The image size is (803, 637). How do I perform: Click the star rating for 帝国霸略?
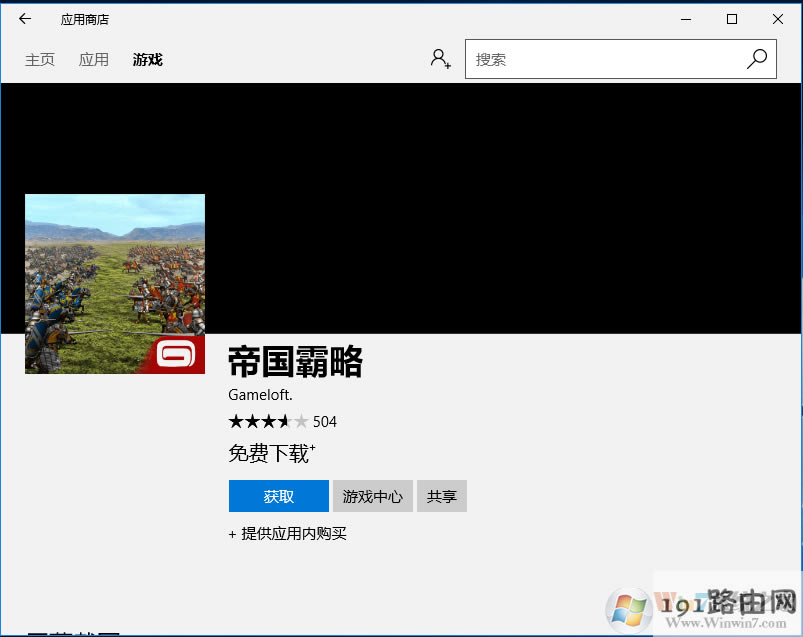click(268, 421)
